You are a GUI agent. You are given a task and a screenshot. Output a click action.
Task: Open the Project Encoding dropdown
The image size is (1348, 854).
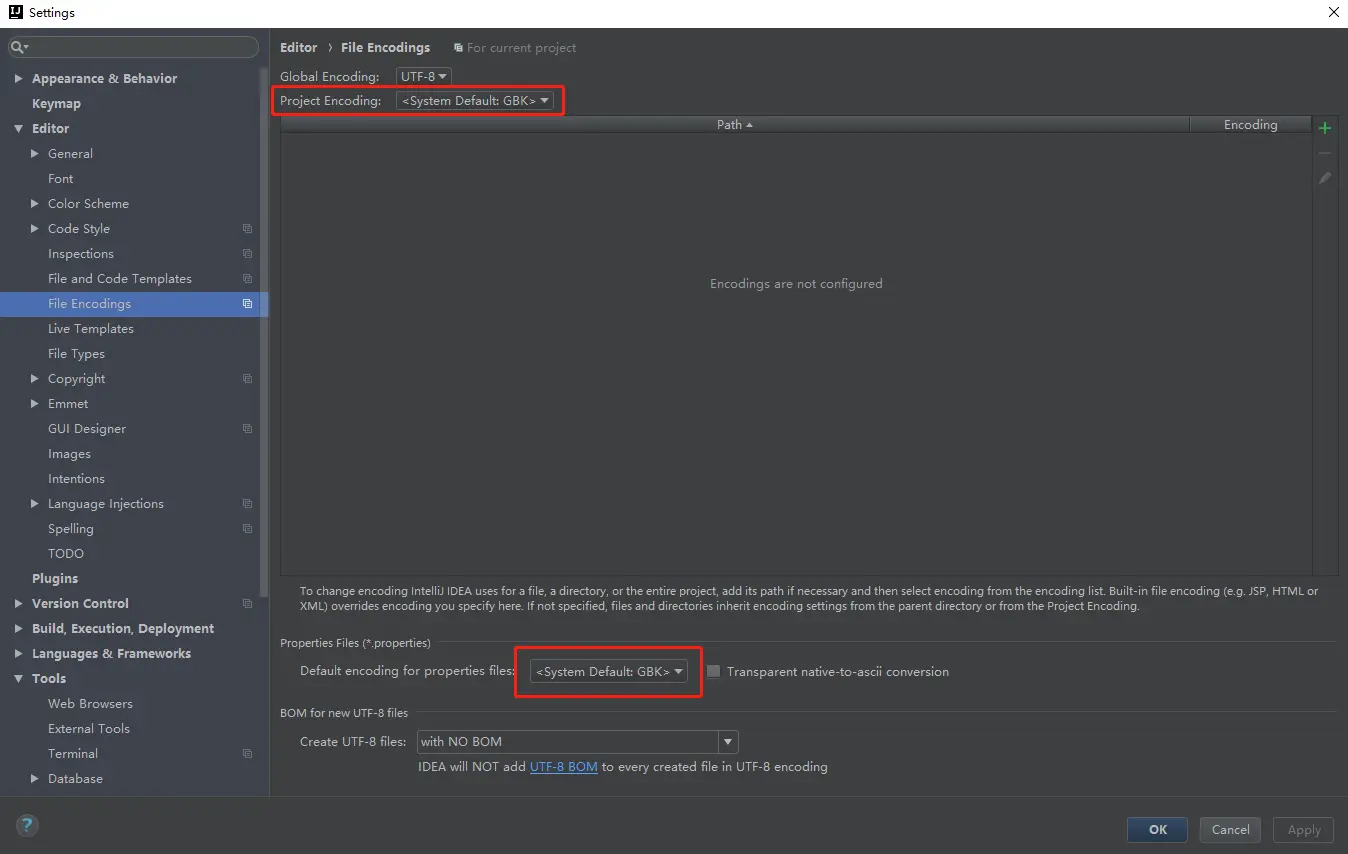click(475, 100)
